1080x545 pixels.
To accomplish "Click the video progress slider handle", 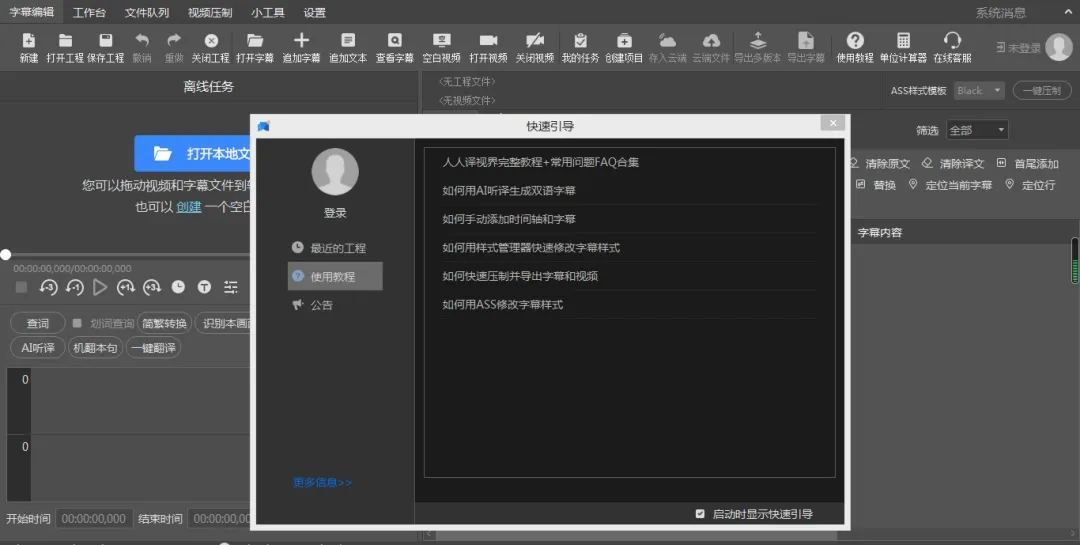I will (6, 255).
